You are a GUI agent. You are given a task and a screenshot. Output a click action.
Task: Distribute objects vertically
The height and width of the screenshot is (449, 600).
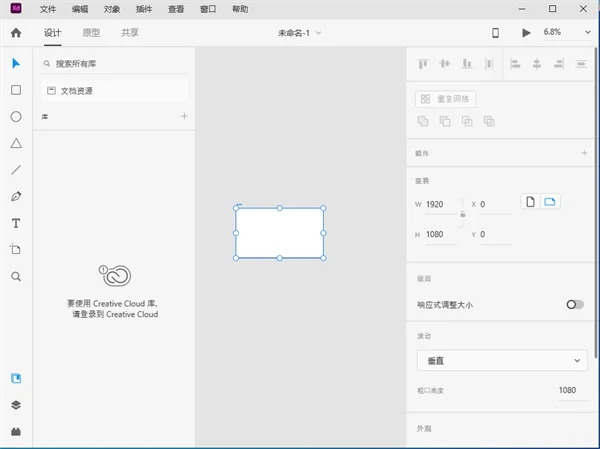tap(581, 64)
